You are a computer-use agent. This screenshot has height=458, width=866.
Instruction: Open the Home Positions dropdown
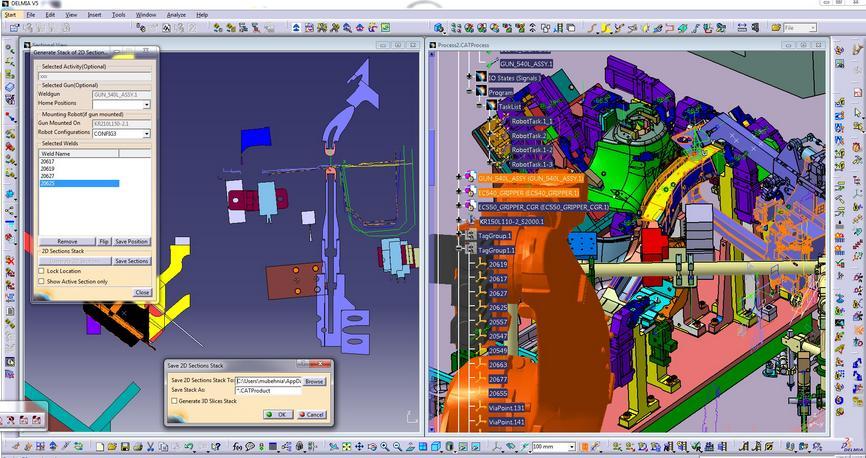[x=146, y=104]
